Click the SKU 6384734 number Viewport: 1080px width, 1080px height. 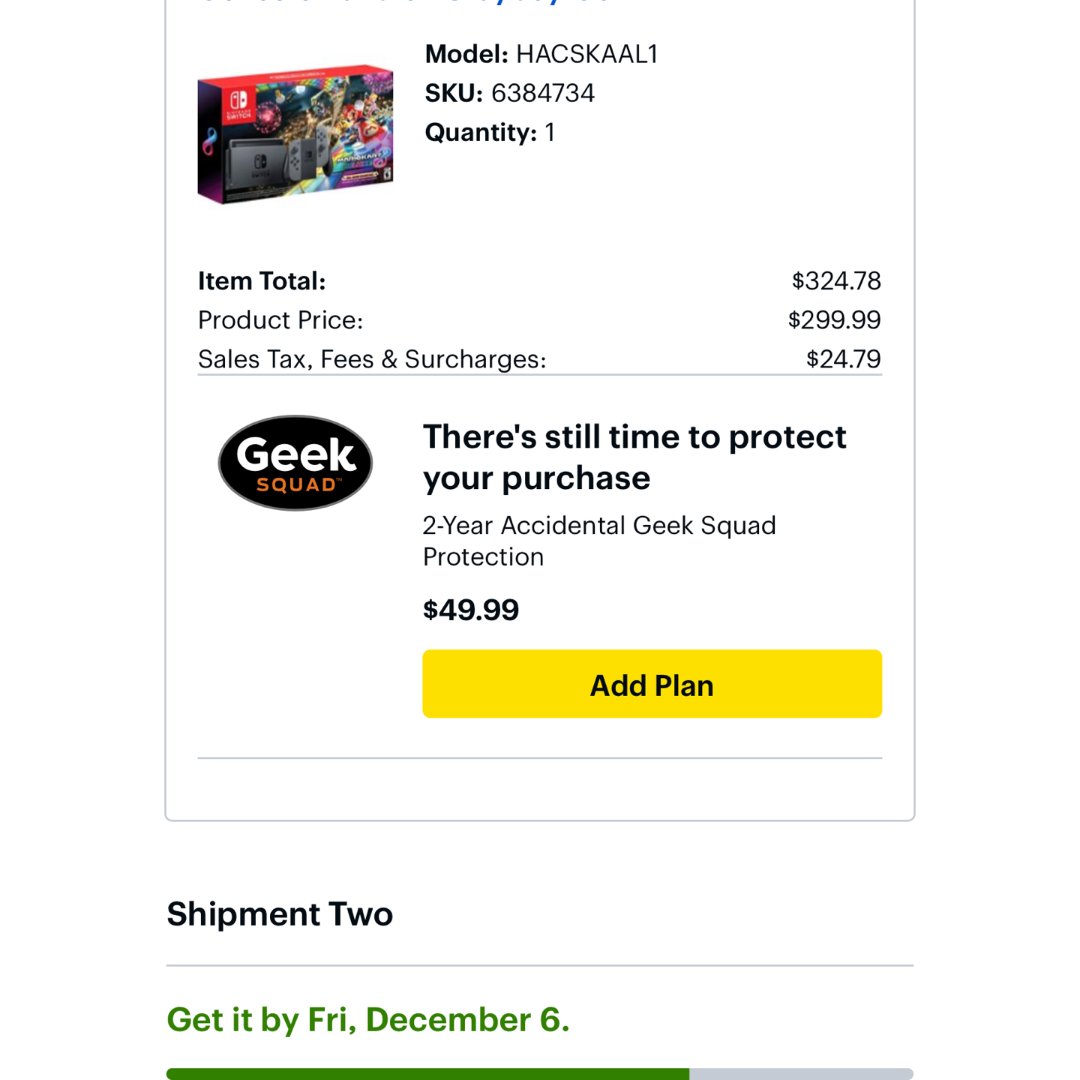tap(542, 93)
